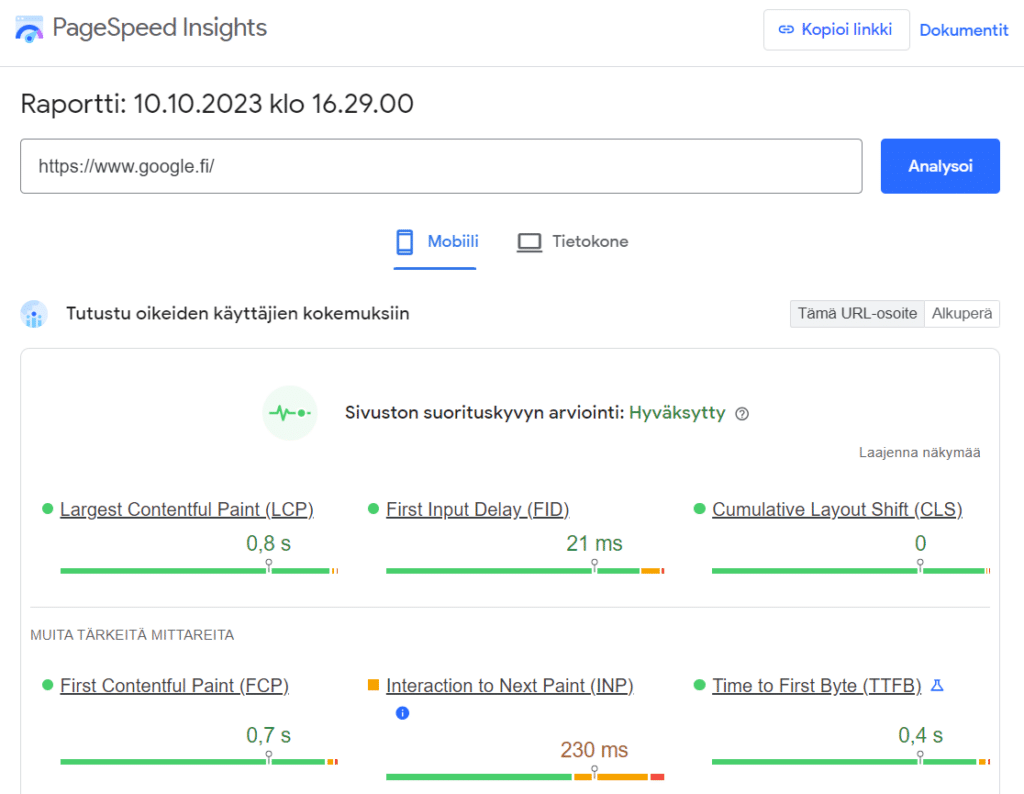Click the green dot beside FID
1024x794 pixels.
click(374, 509)
